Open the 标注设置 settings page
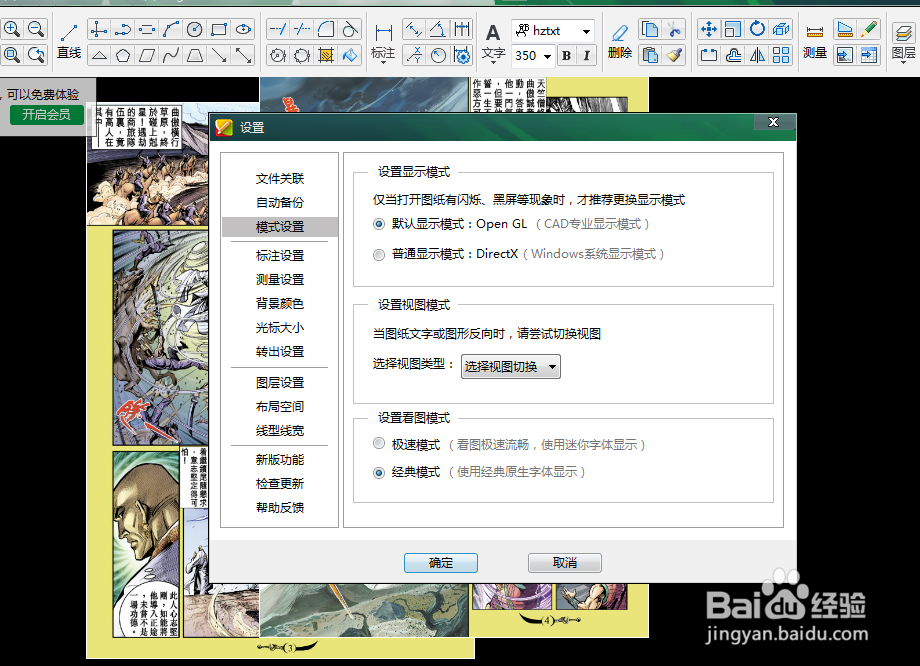Screen dimensions: 920x666 click(x=280, y=256)
